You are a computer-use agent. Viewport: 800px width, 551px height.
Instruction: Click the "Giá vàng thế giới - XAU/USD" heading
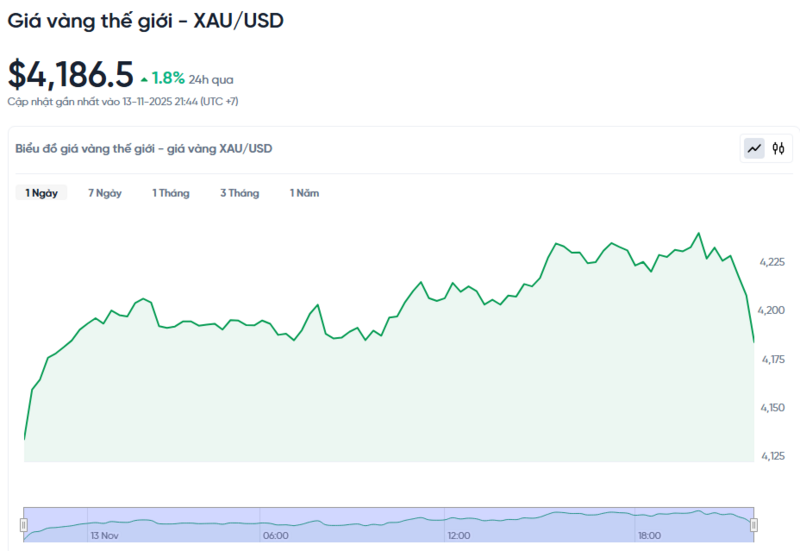click(x=145, y=20)
